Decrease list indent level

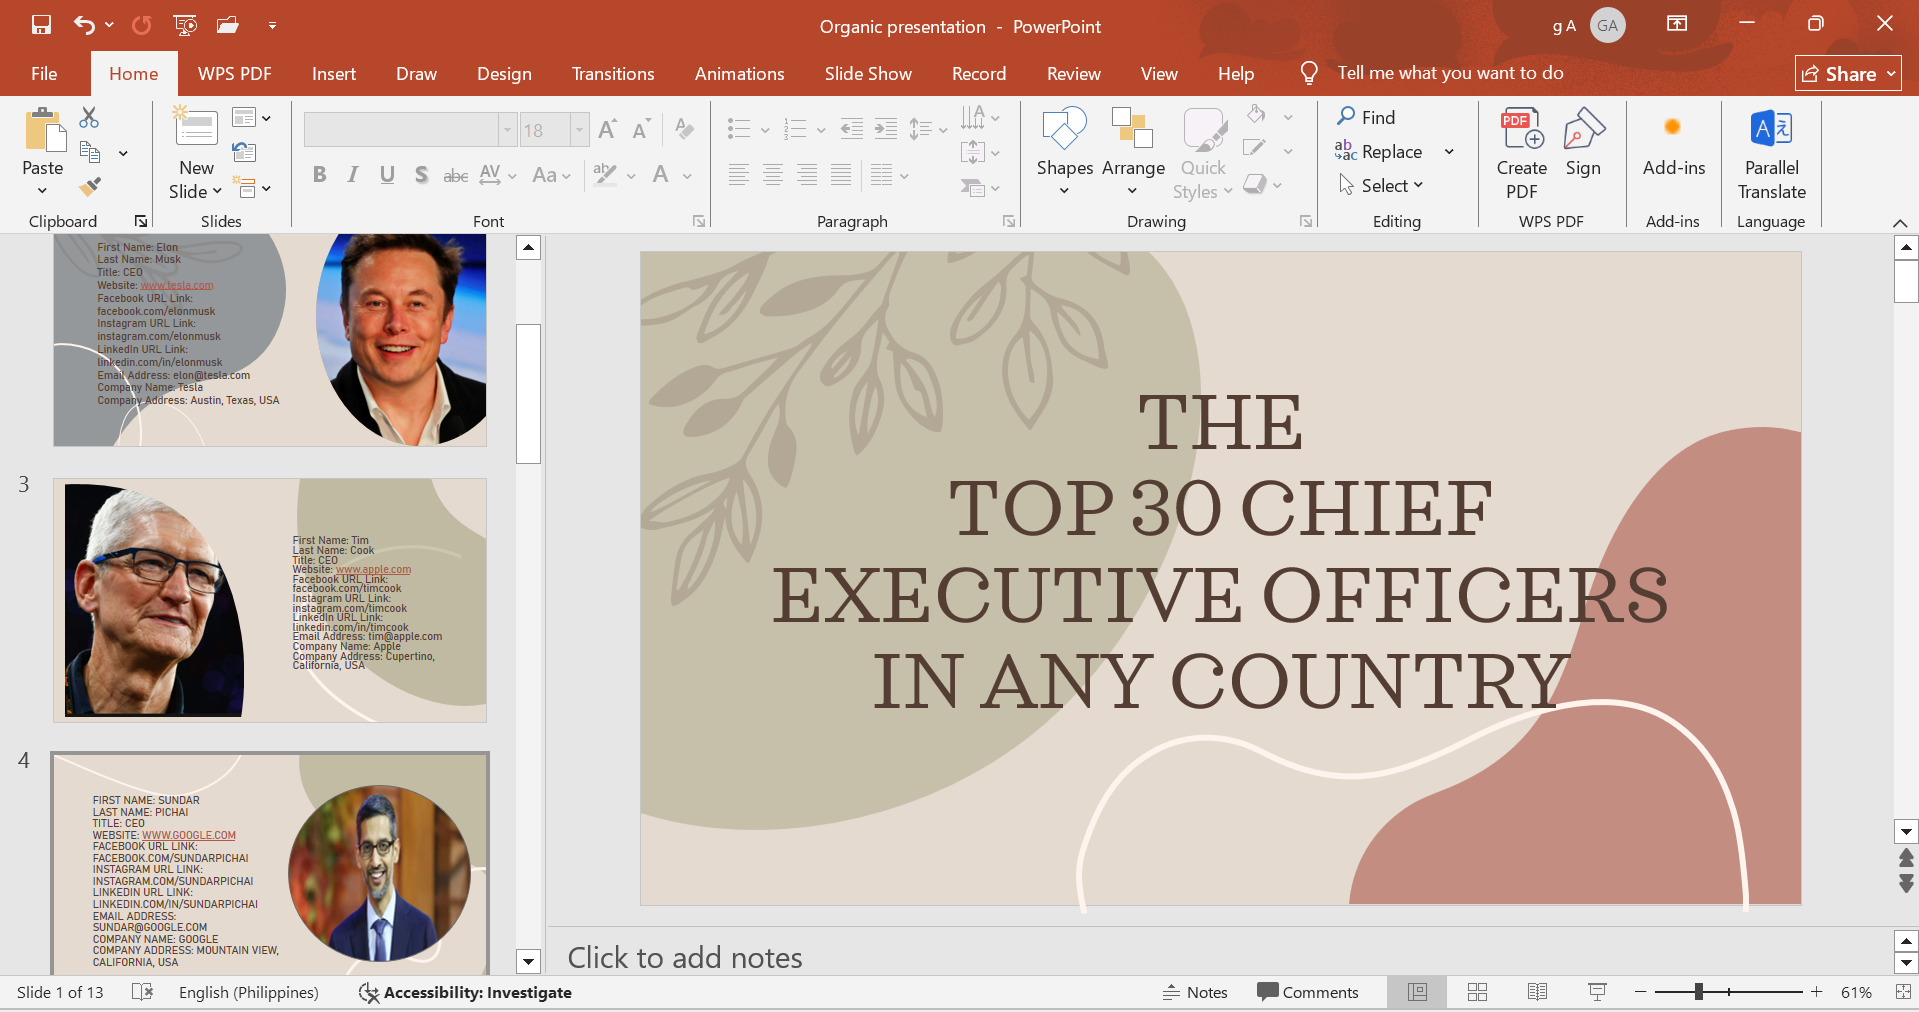pyautogui.click(x=851, y=128)
